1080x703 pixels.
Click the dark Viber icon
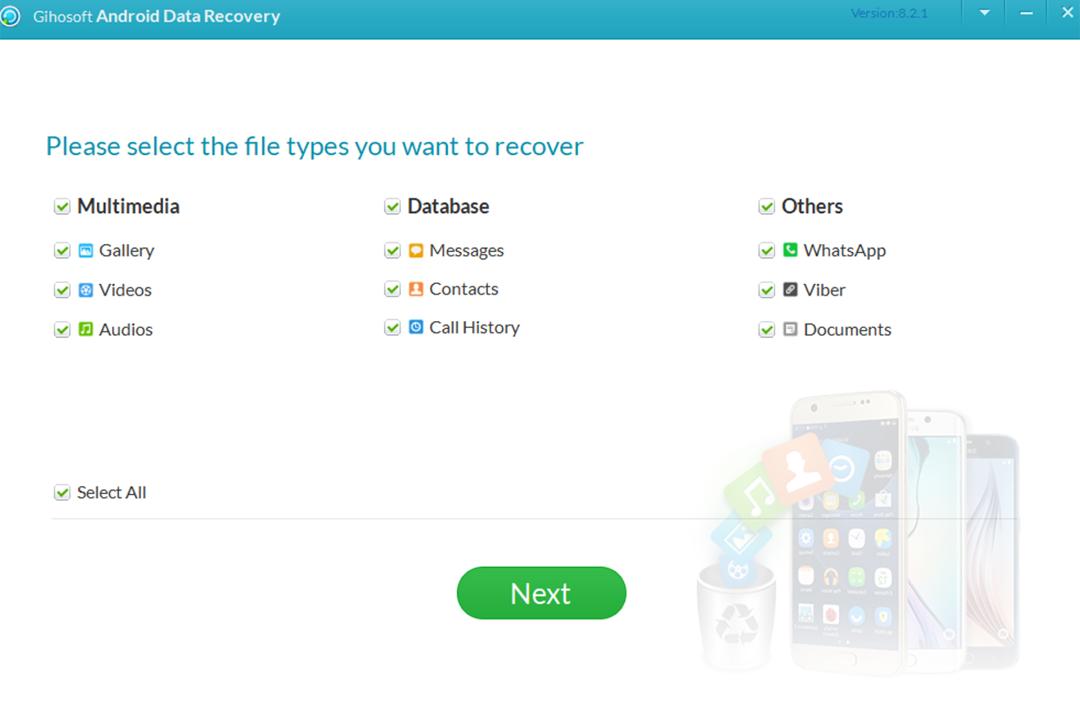pyautogui.click(x=790, y=290)
